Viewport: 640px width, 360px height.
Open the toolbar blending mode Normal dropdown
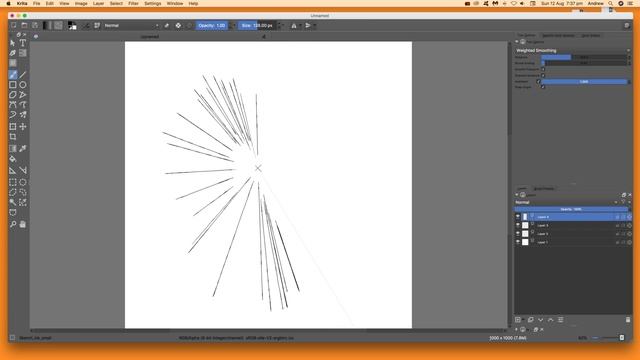(131, 25)
